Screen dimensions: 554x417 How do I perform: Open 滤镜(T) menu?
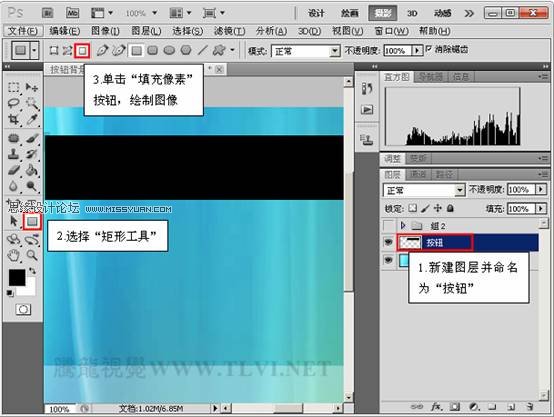coord(229,31)
